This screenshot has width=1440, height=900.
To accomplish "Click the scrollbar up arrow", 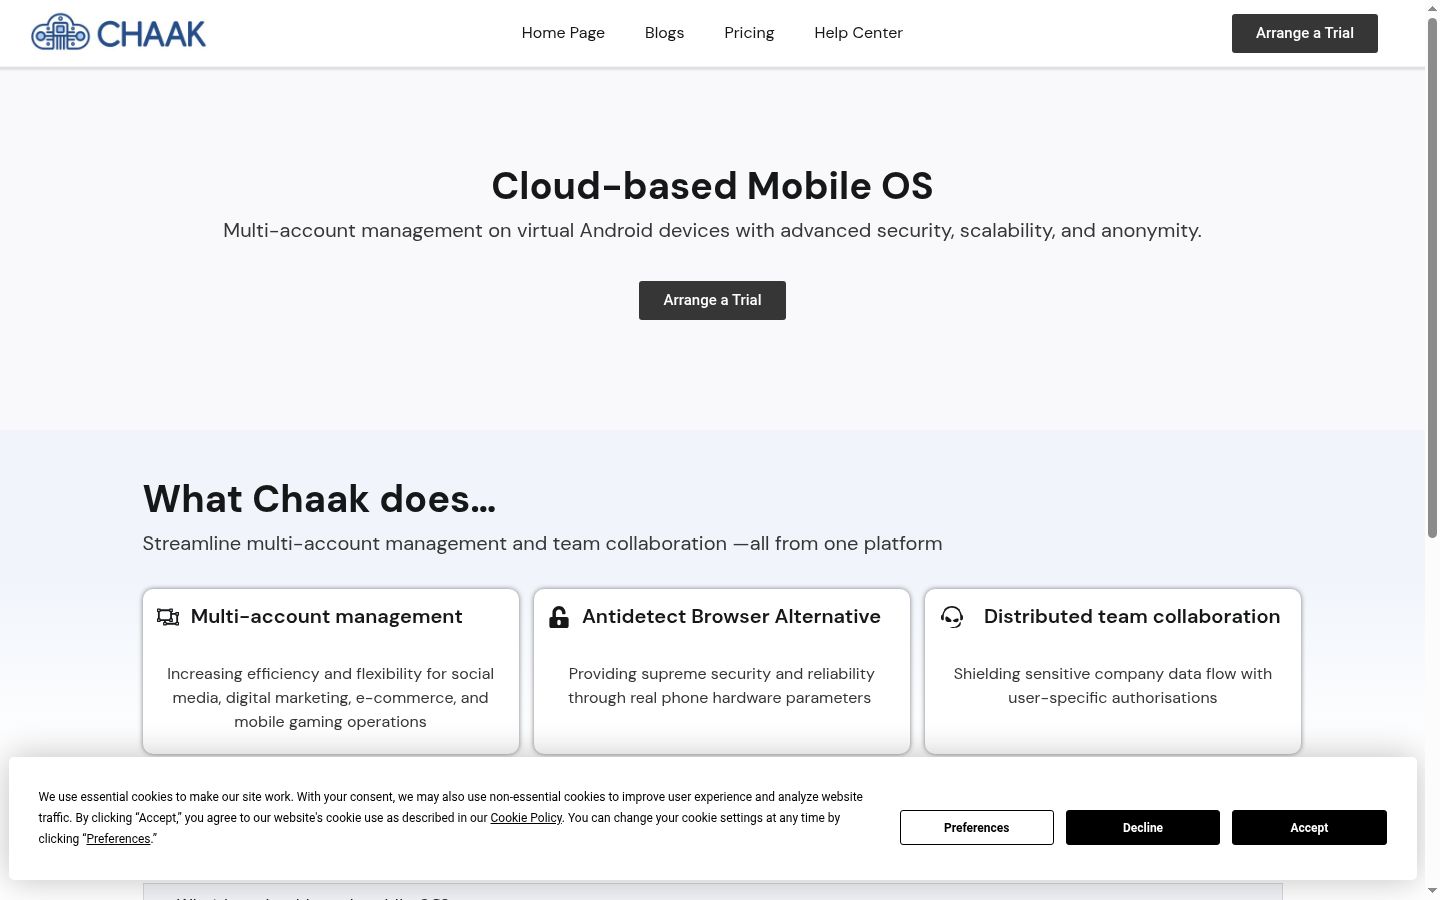I will [x=1432, y=7].
